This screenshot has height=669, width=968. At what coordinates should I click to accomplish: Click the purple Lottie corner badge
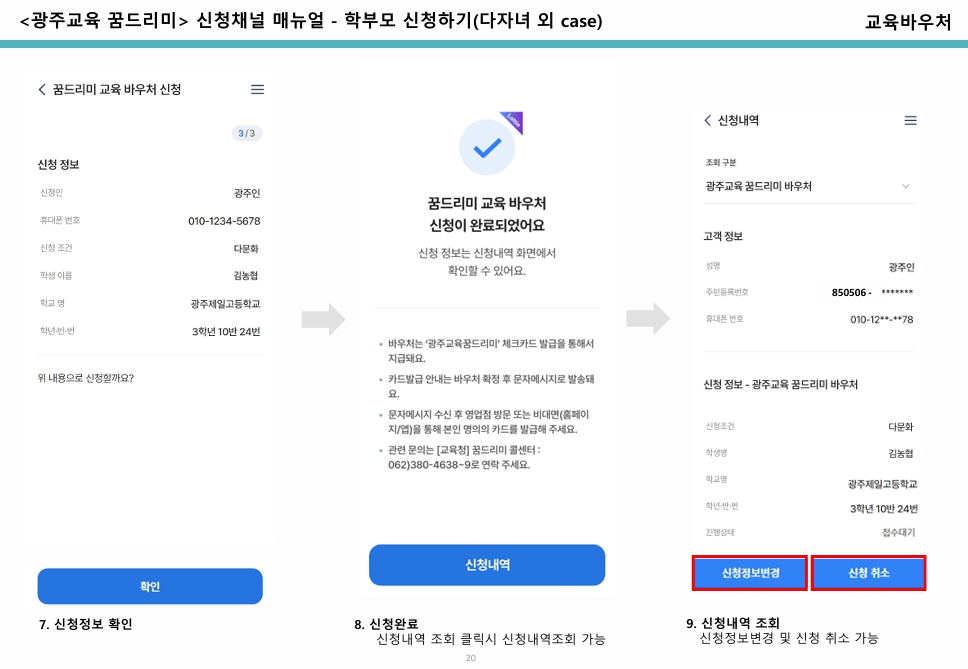tap(514, 120)
